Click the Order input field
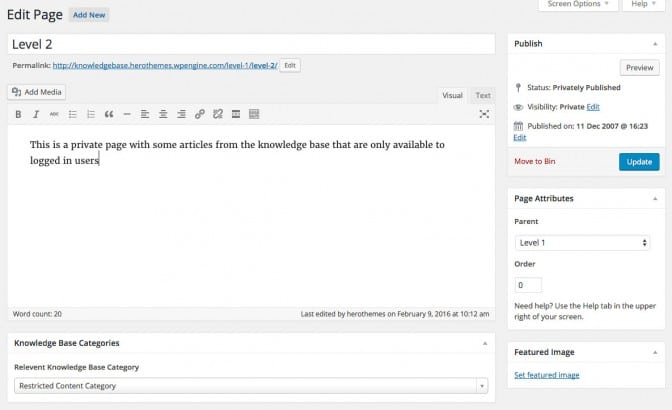This screenshot has height=410, width=672. [528, 285]
